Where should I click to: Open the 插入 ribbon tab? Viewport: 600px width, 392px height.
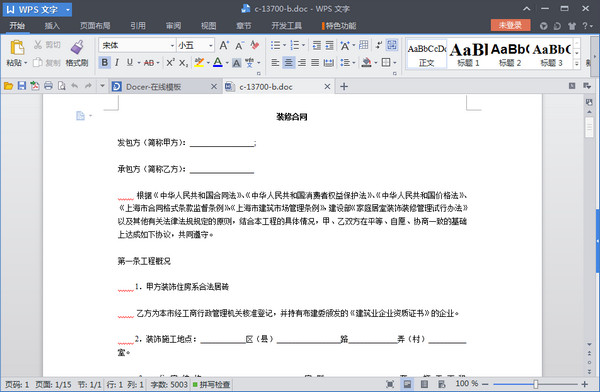tap(52, 26)
